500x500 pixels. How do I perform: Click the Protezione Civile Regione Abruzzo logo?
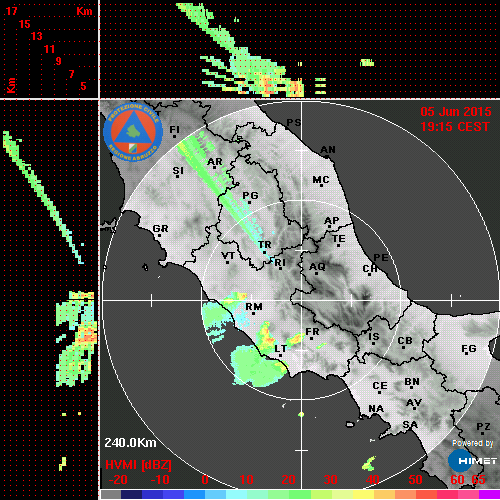point(133,132)
